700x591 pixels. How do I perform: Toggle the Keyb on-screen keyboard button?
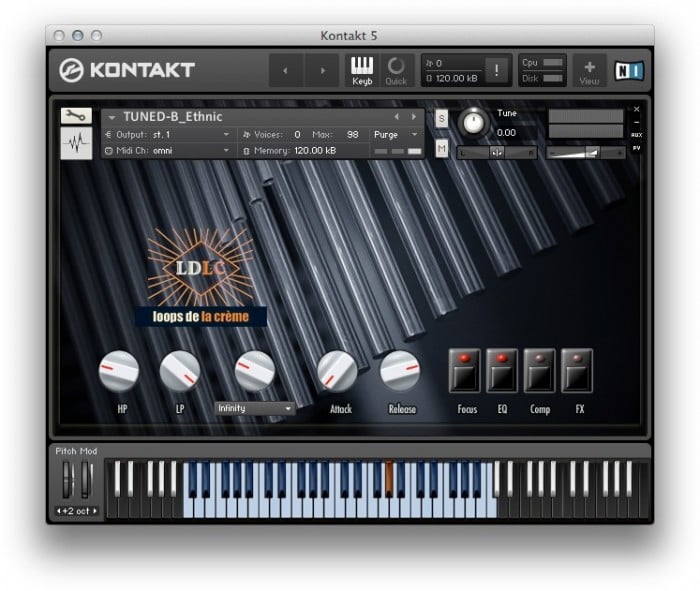click(x=362, y=71)
